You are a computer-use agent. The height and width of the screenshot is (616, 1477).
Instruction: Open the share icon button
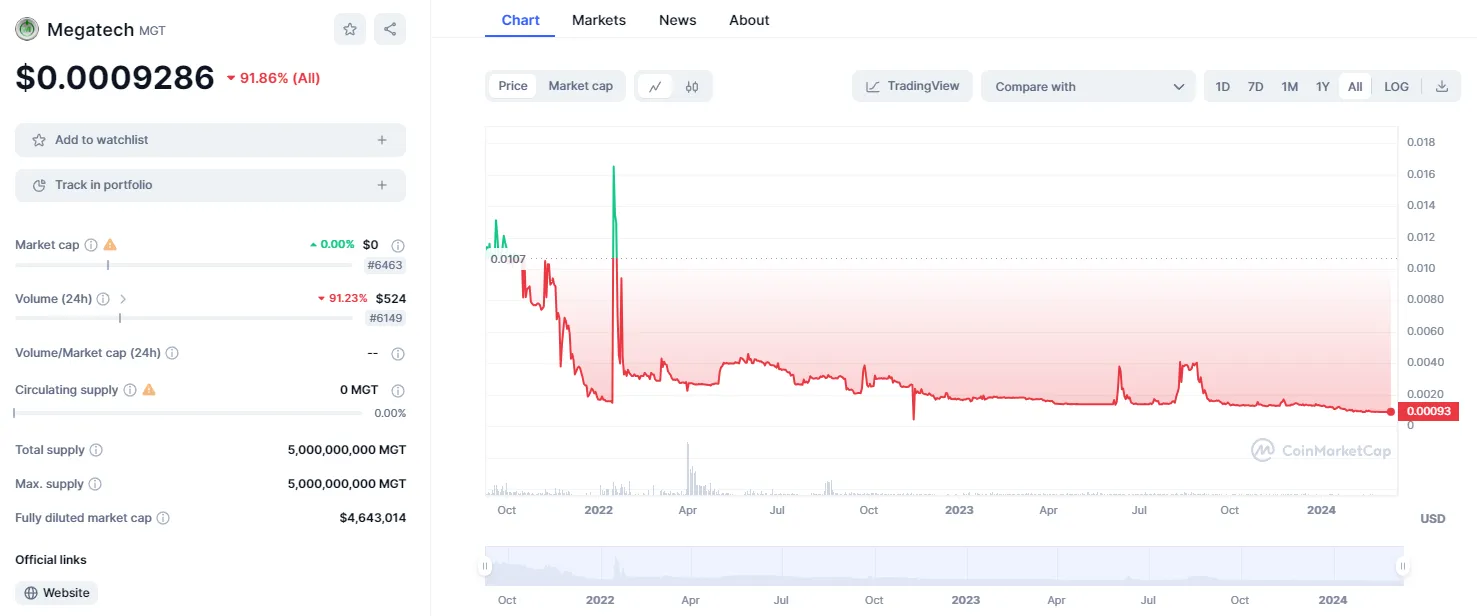point(390,29)
